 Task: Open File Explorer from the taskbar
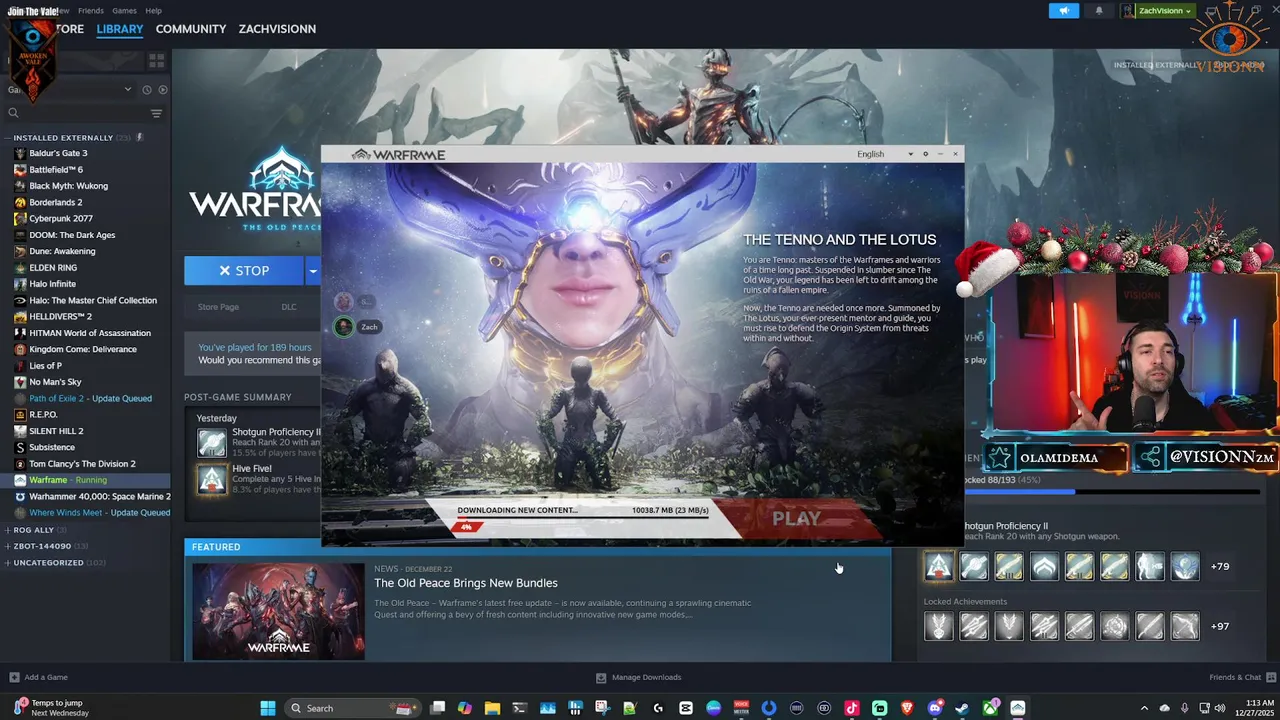pyautogui.click(x=492, y=708)
